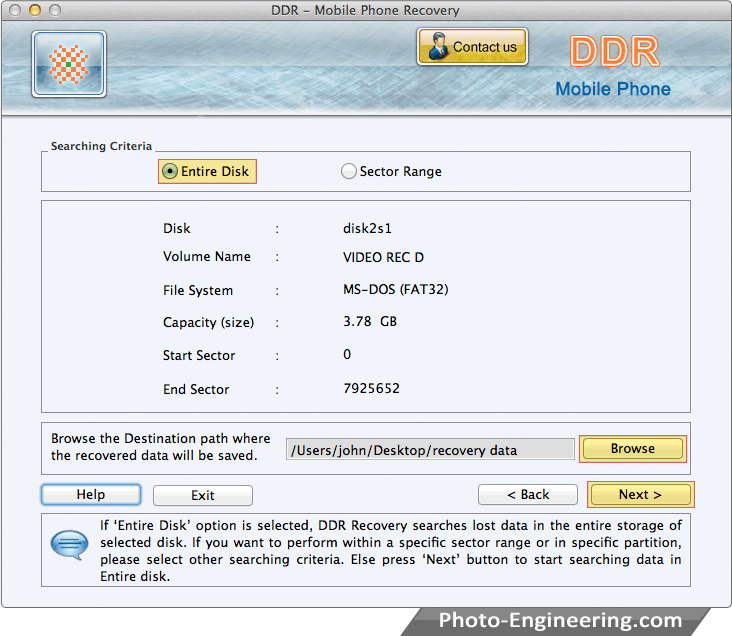
Task: Select the Entire Disk radio option
Action: pyautogui.click(x=207, y=171)
